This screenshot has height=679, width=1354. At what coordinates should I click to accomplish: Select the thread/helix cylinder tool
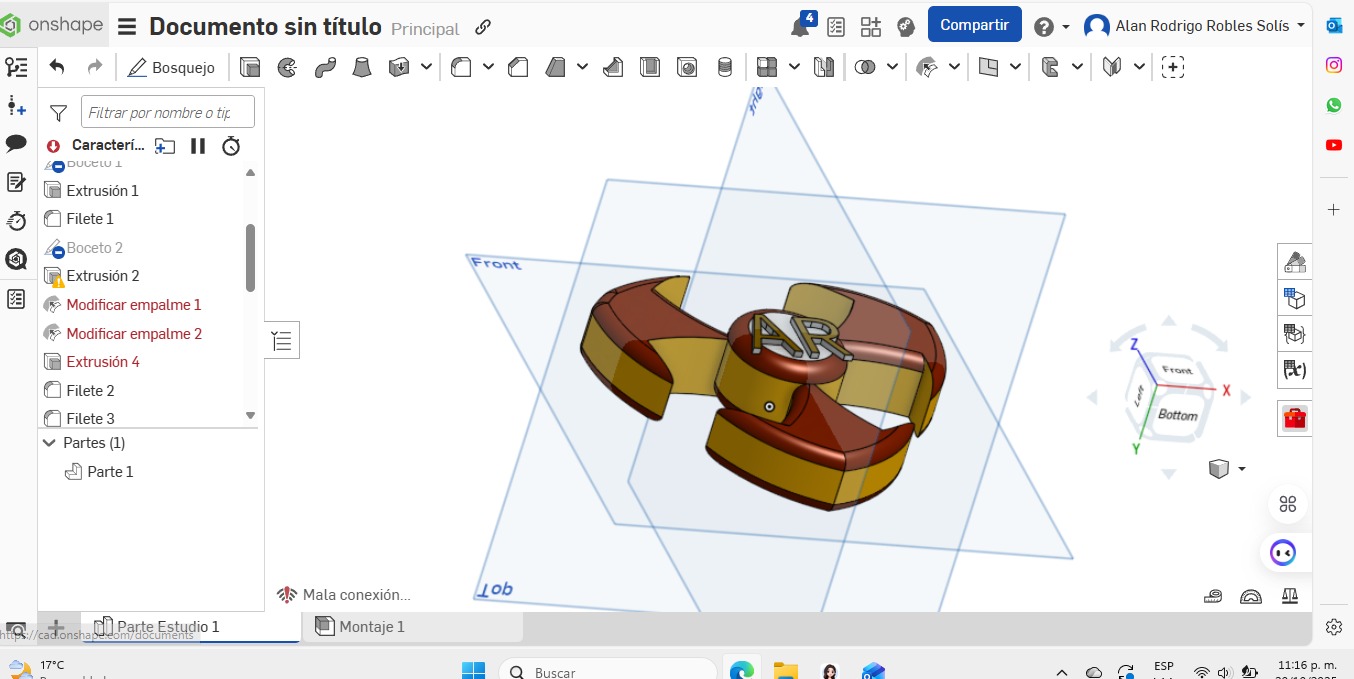pos(725,67)
